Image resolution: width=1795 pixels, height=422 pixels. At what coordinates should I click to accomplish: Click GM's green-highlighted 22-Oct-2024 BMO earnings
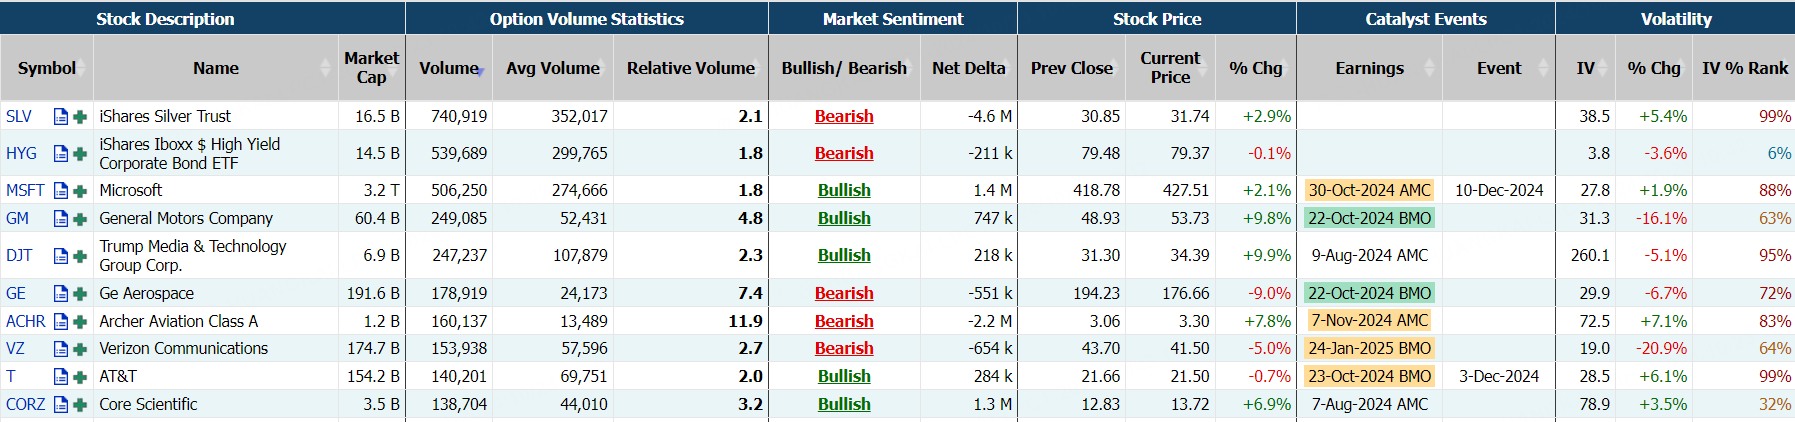(1369, 219)
